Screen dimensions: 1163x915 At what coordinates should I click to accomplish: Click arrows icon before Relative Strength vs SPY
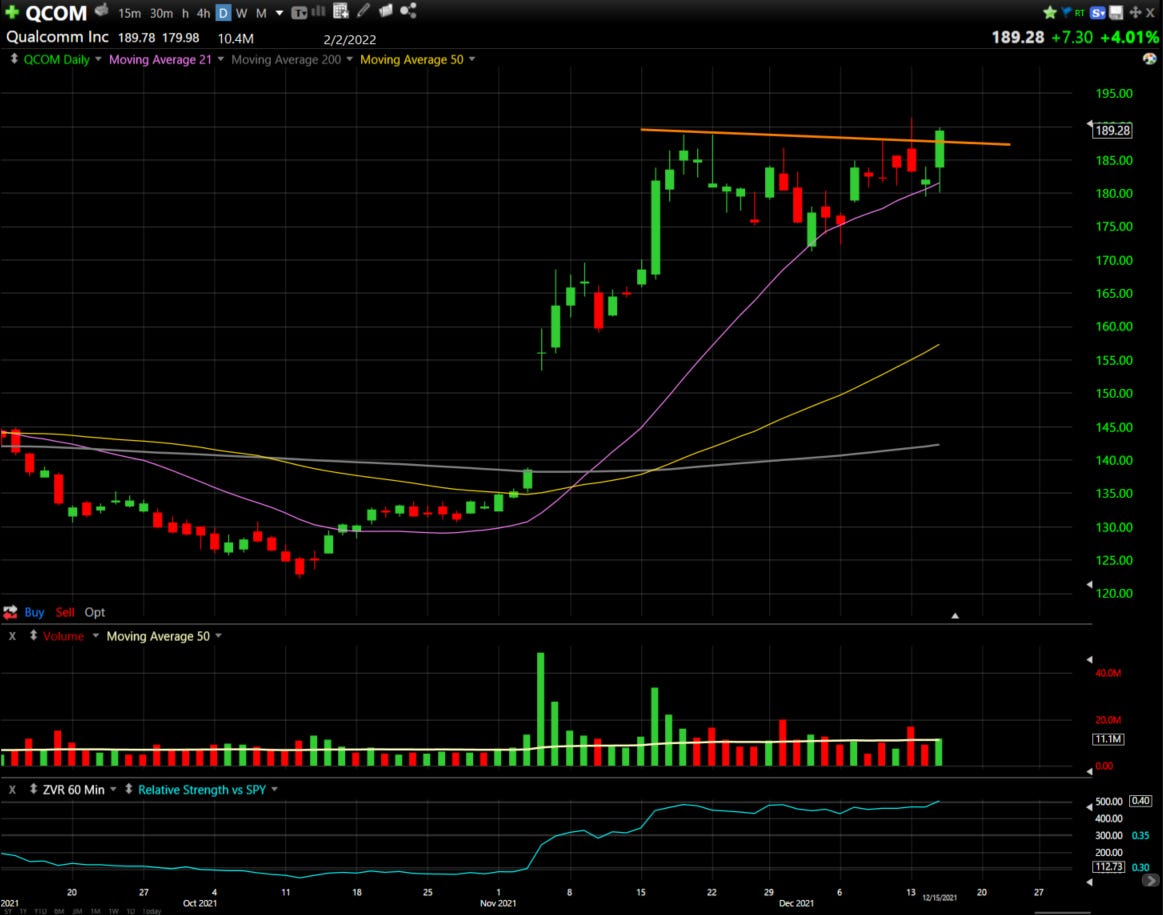click(x=128, y=789)
